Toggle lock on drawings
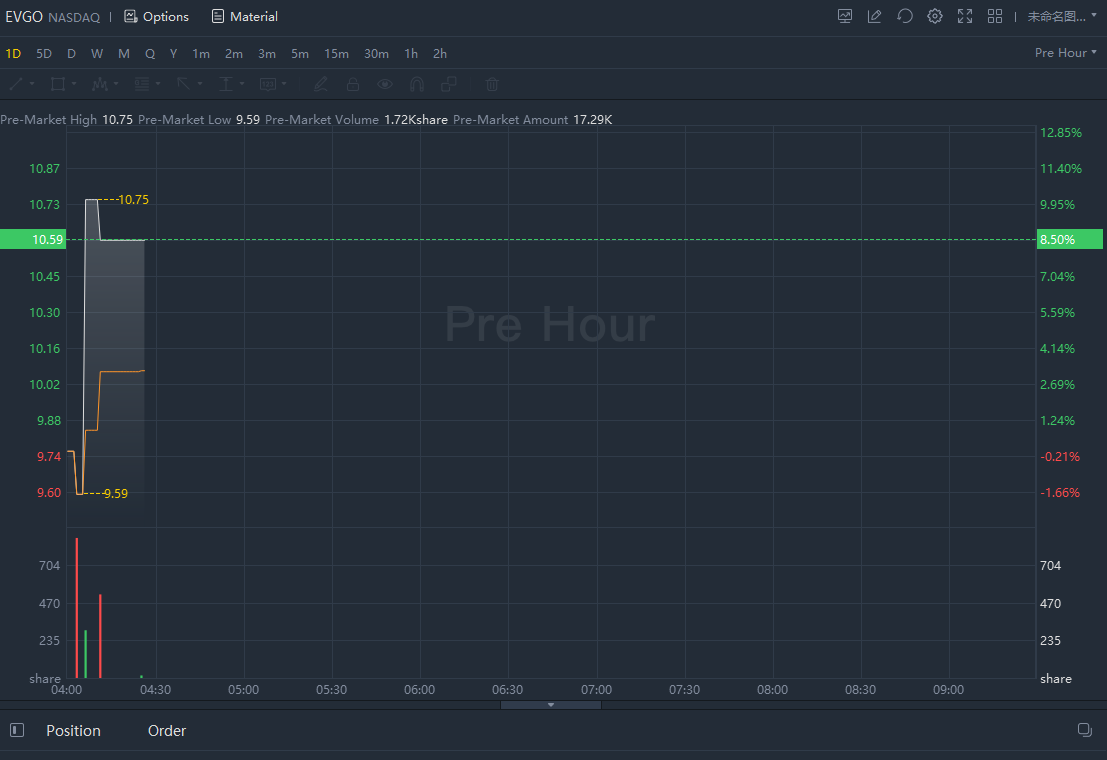 pos(352,84)
